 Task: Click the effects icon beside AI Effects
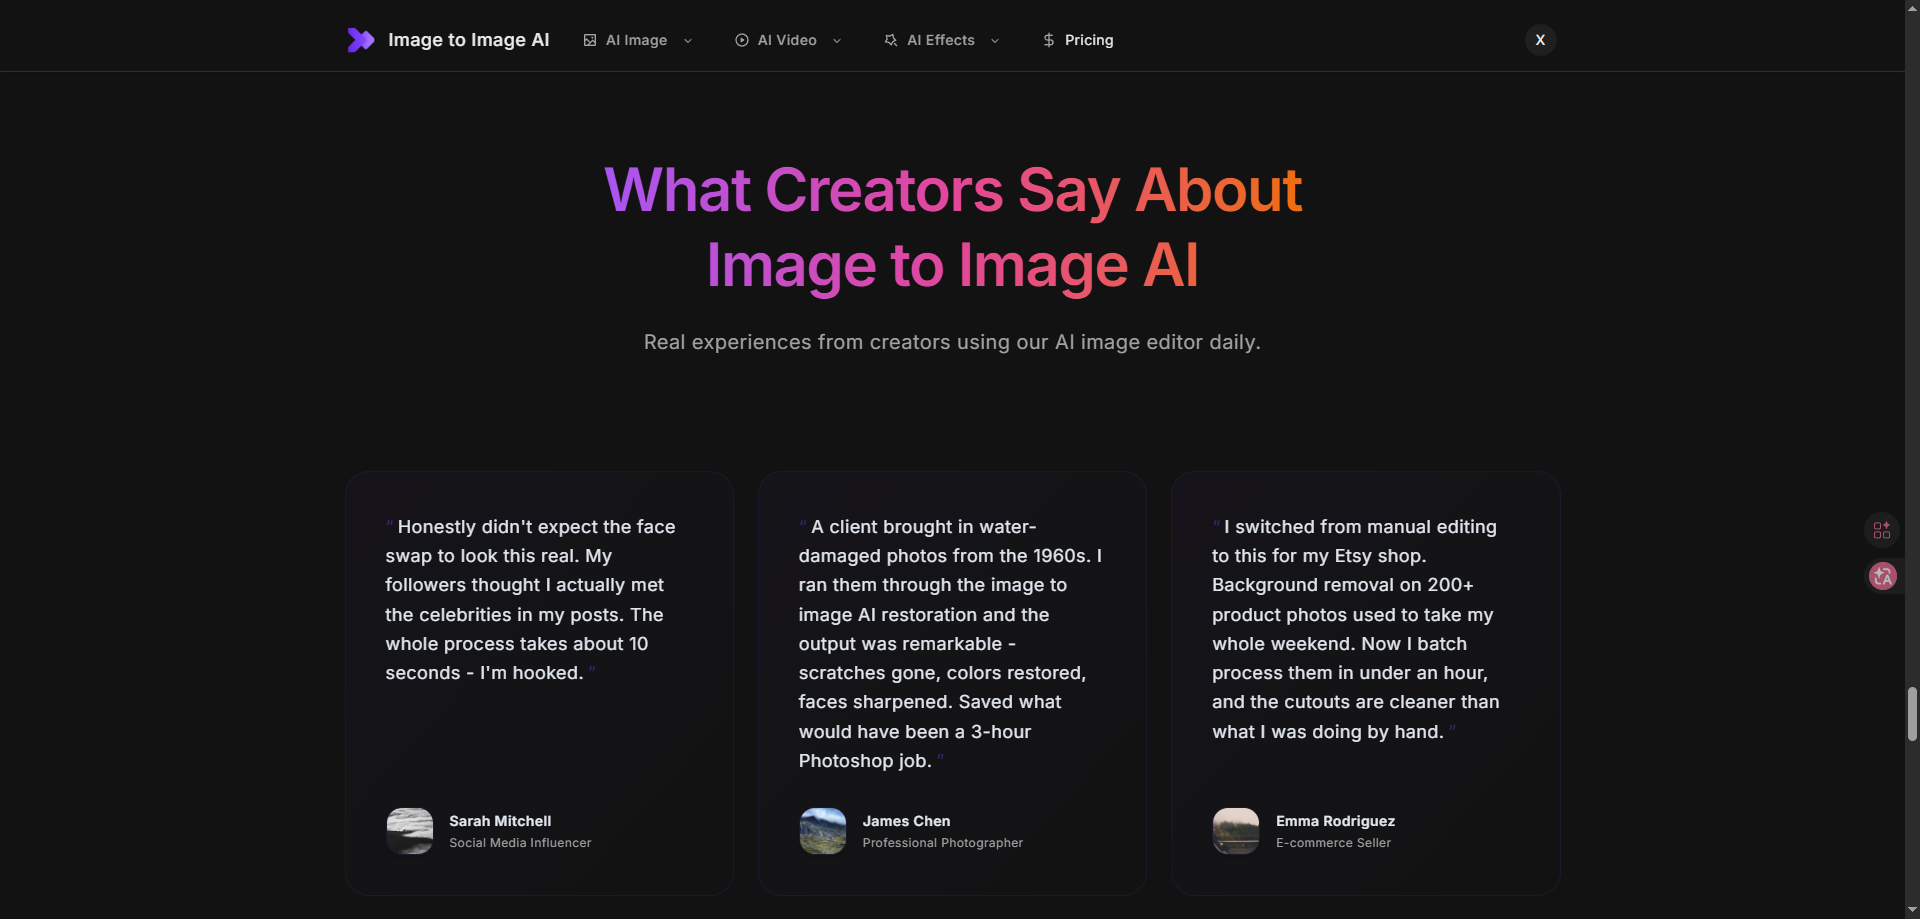tap(891, 40)
